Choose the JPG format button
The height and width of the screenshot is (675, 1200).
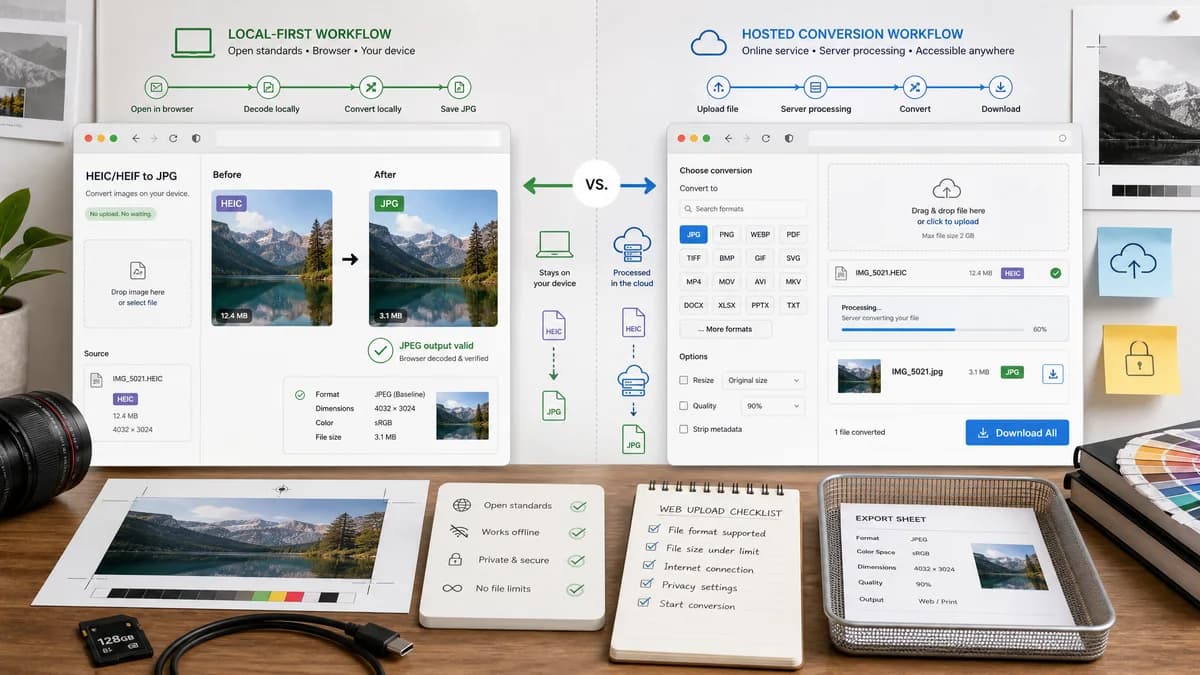click(693, 234)
